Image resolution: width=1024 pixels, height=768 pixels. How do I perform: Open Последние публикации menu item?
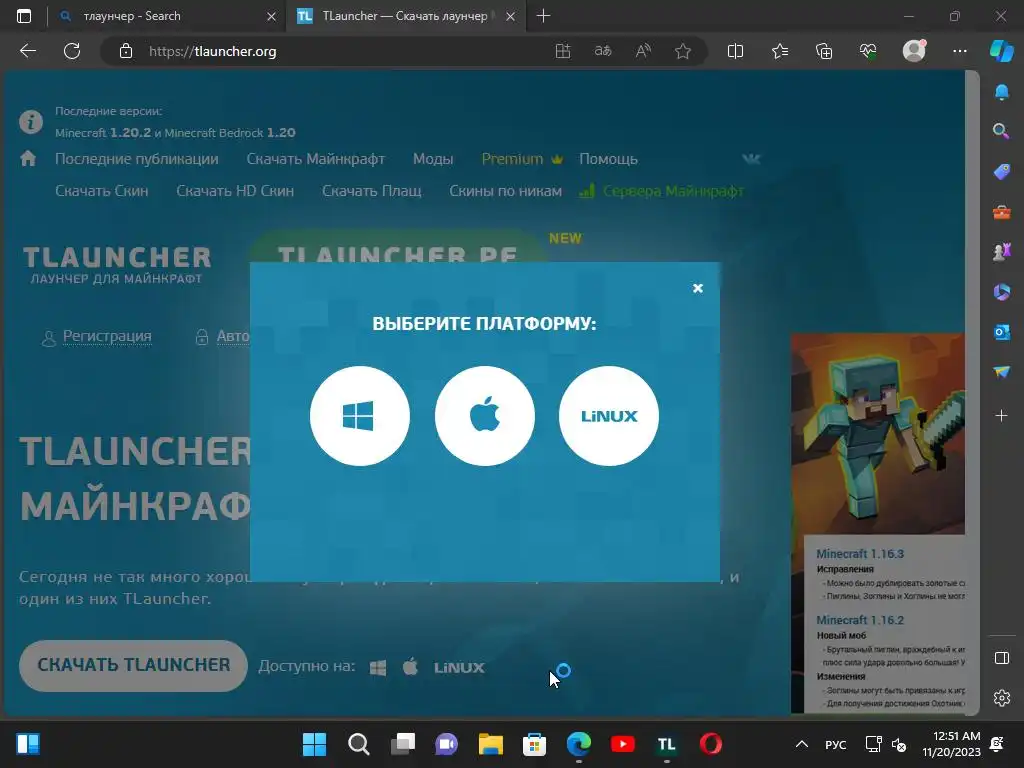[x=136, y=159]
